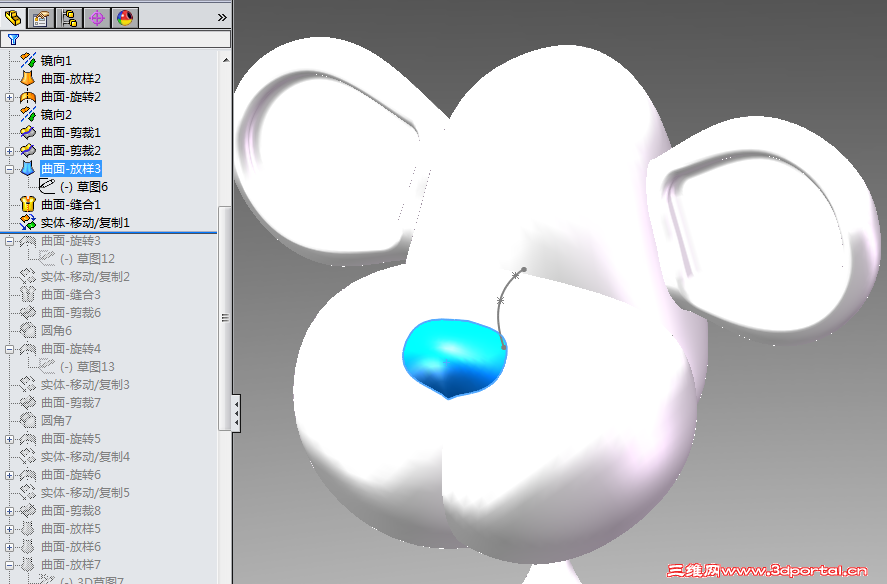
Task: Open the PropertyManager tab
Action: point(39,17)
